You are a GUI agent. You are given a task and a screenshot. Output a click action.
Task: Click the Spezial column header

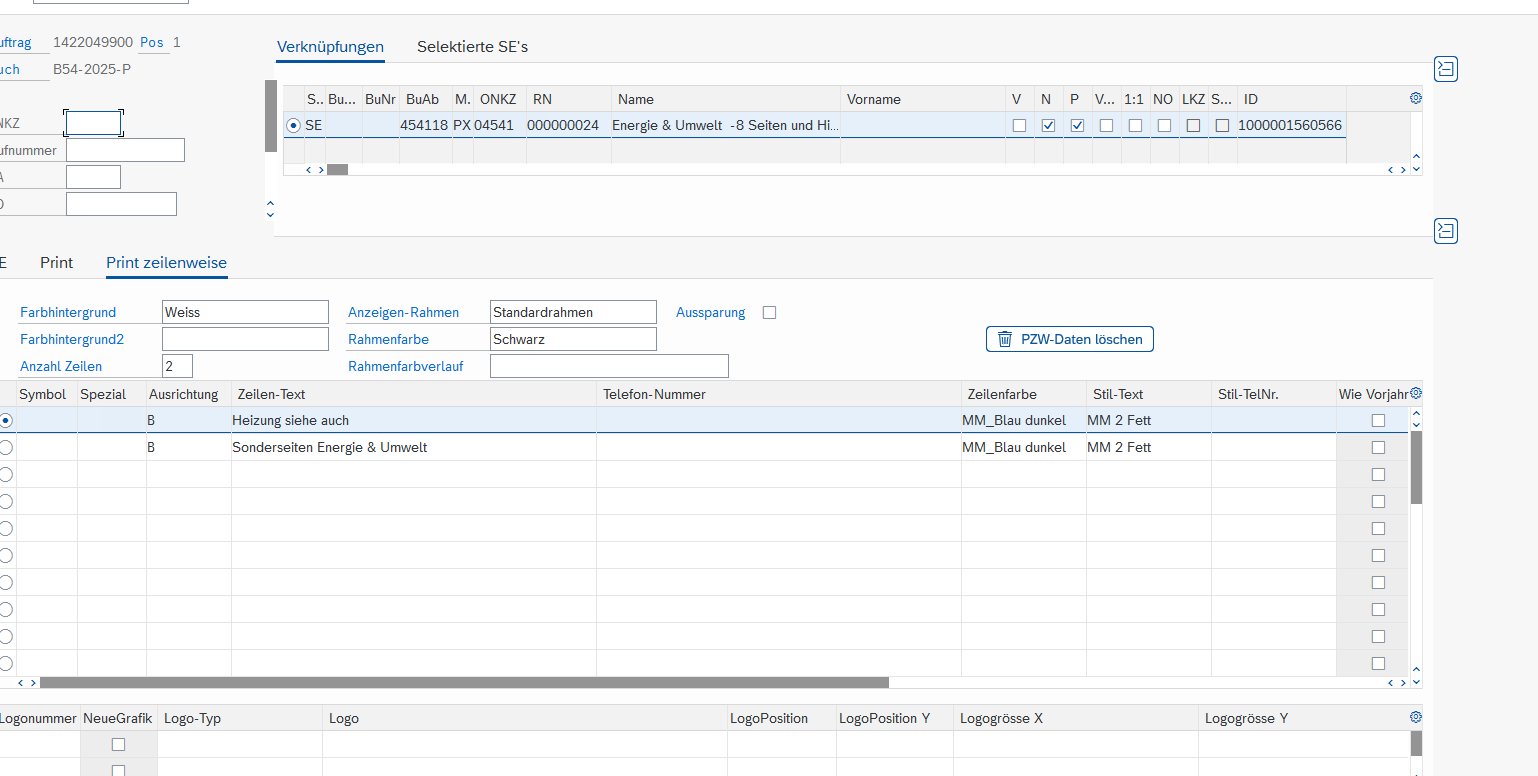tap(112, 394)
